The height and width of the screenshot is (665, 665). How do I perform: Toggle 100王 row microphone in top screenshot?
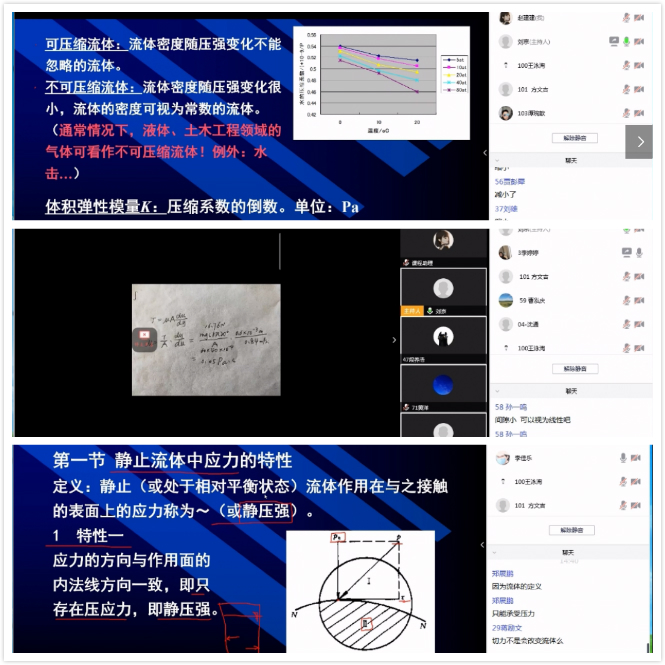(626, 65)
